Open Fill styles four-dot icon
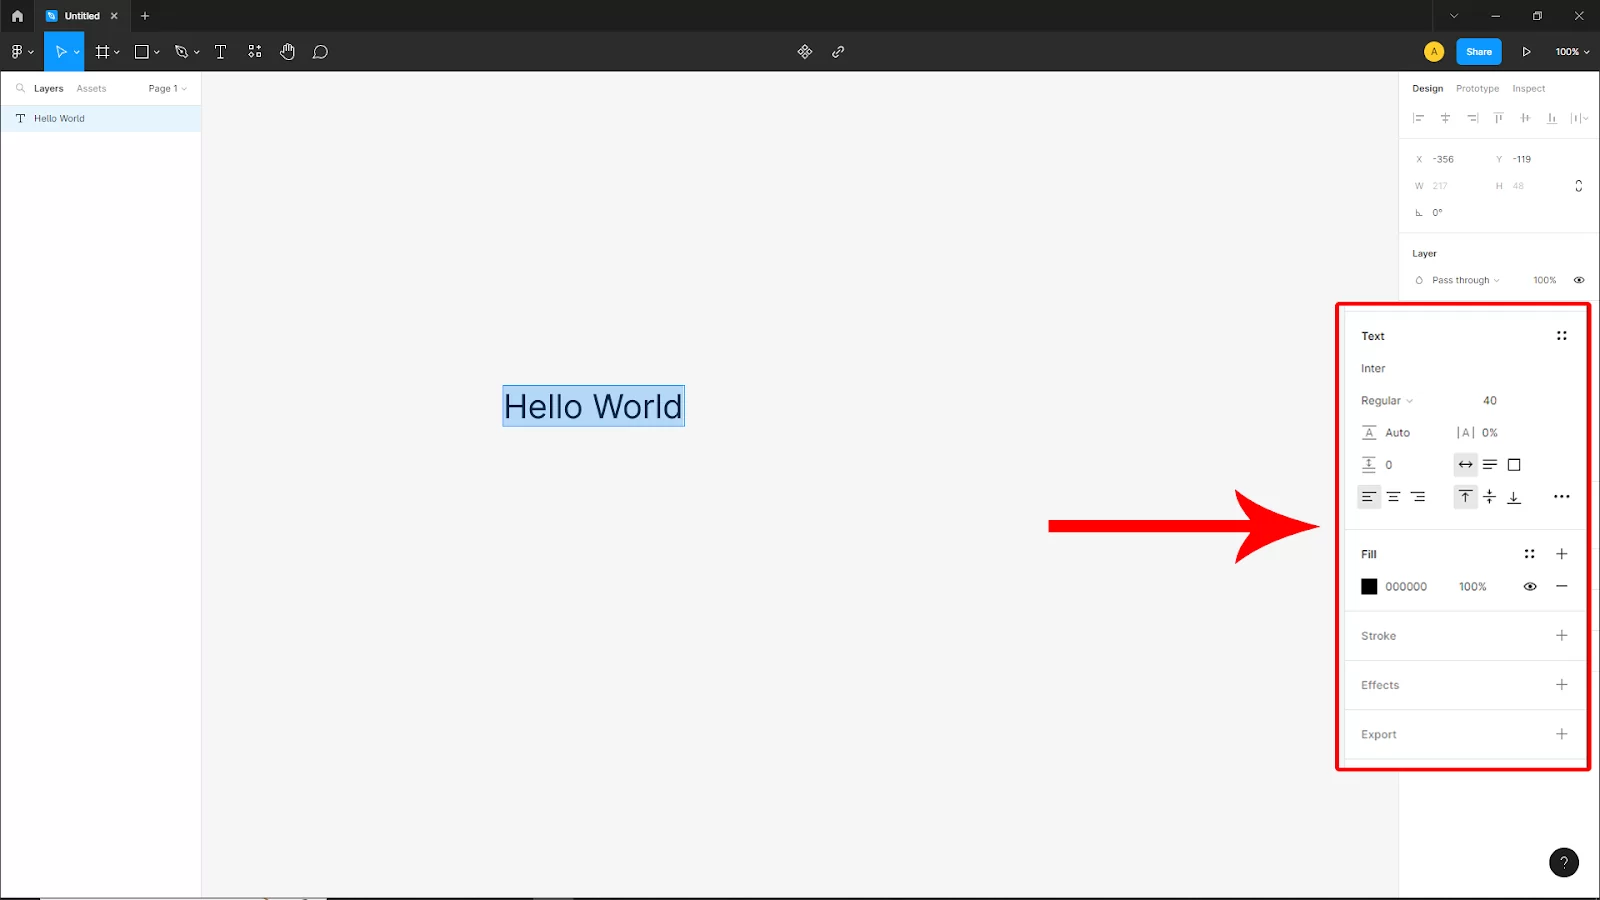The height and width of the screenshot is (900, 1600). tap(1529, 554)
